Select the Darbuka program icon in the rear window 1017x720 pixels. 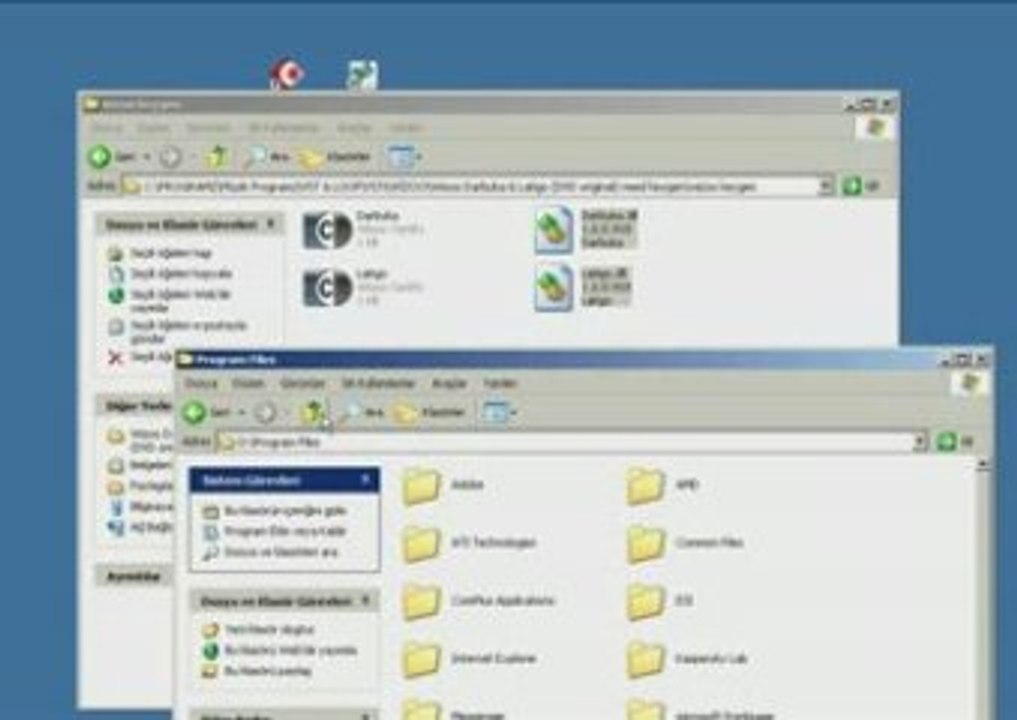pyautogui.click(x=363, y=229)
